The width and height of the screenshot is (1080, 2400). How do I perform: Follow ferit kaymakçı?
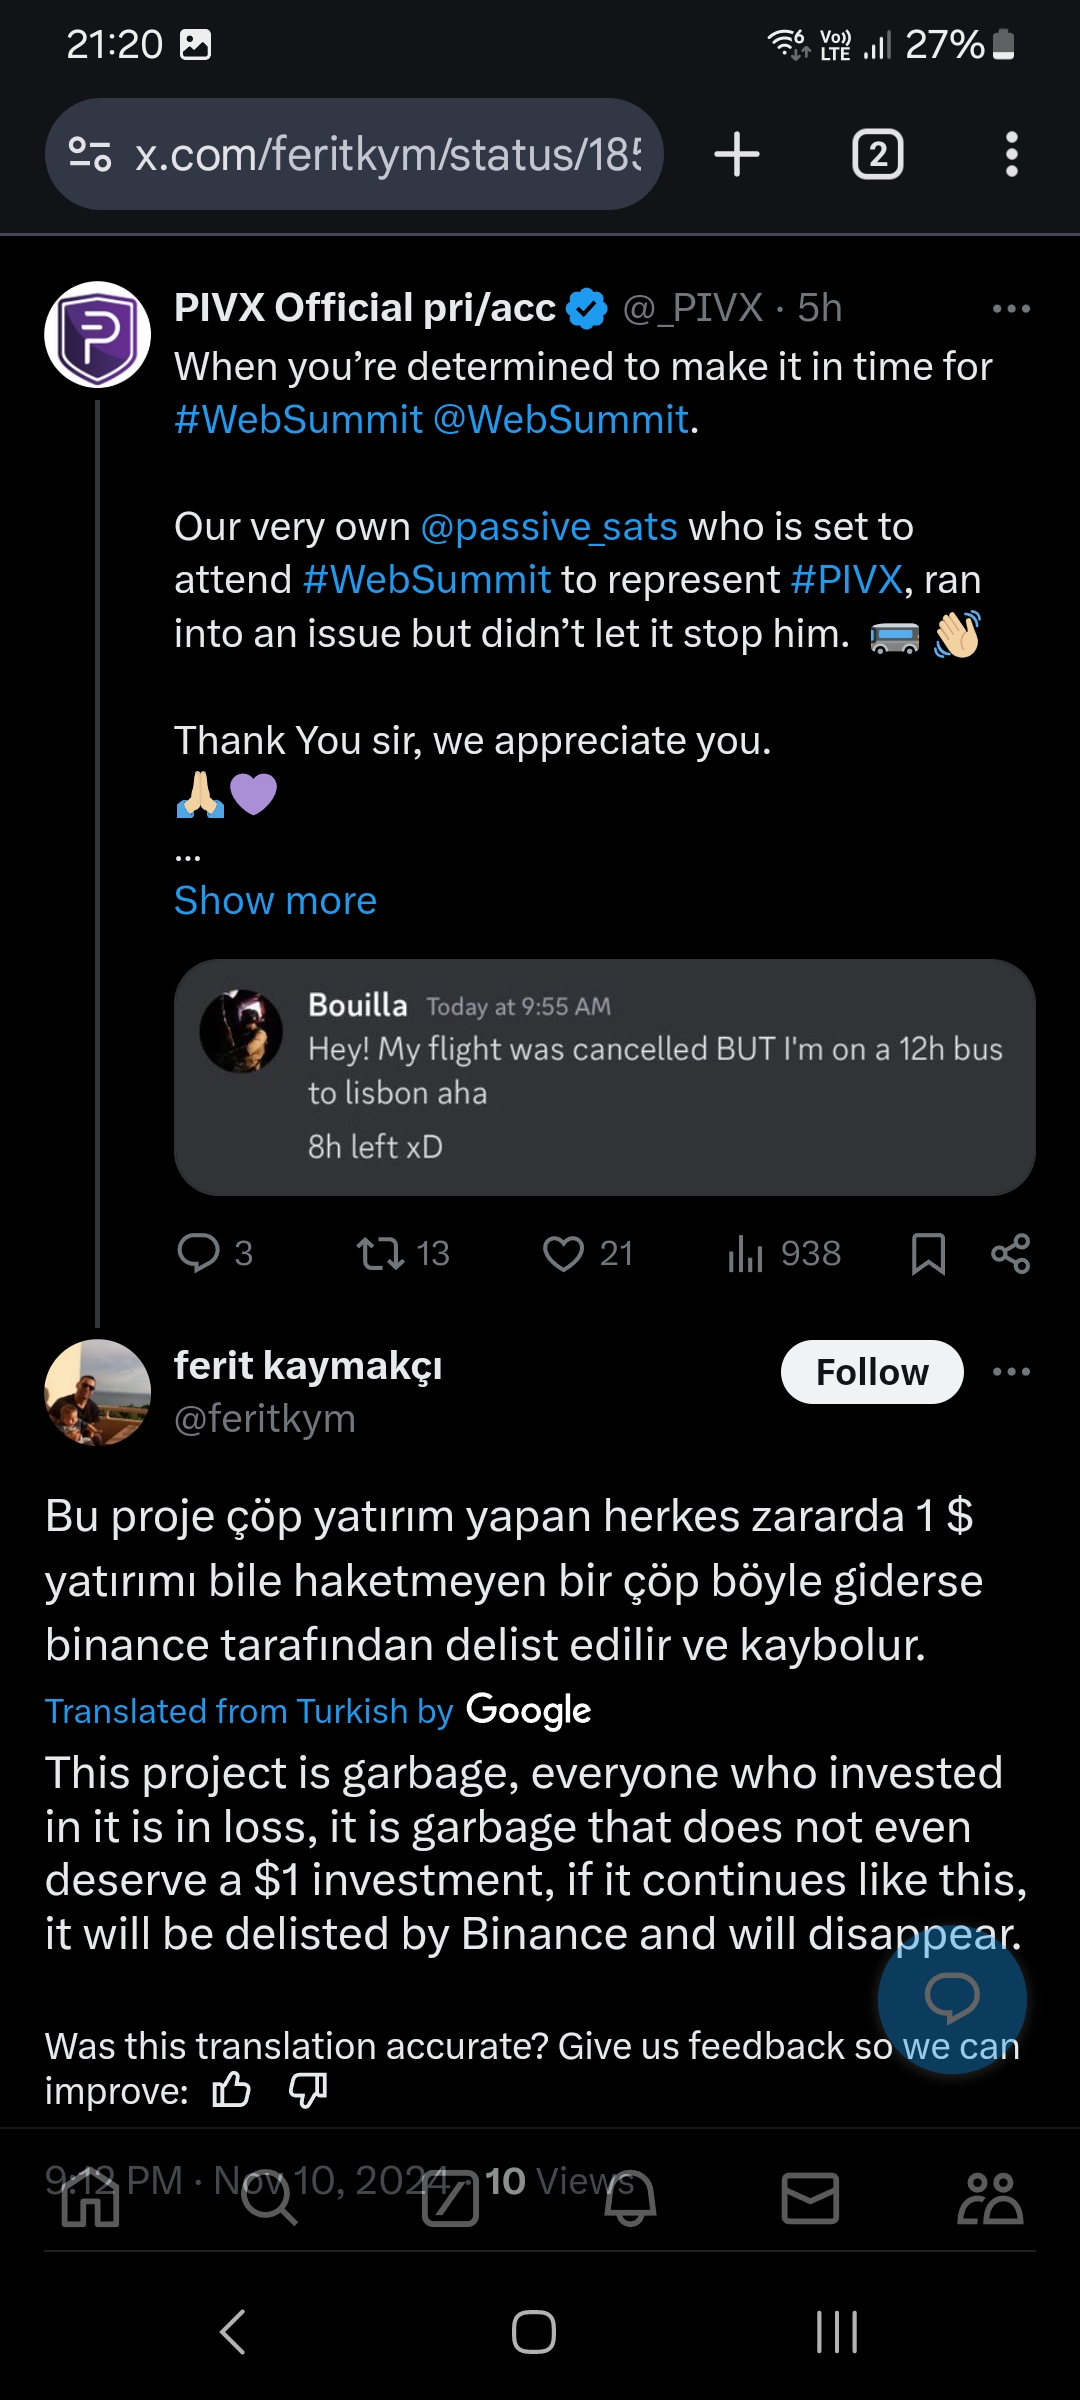tap(871, 1372)
